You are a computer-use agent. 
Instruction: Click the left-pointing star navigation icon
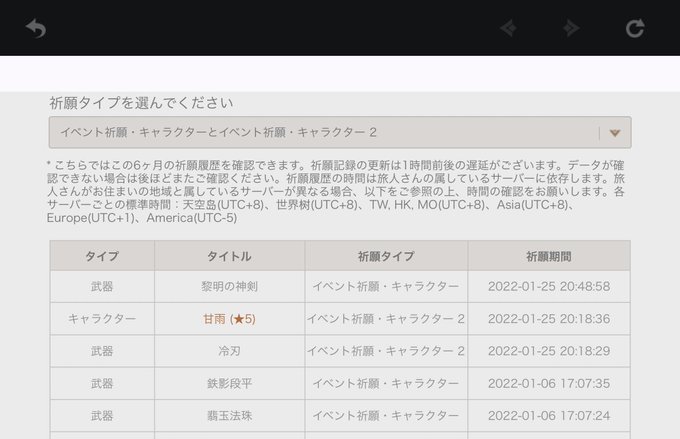[508, 29]
